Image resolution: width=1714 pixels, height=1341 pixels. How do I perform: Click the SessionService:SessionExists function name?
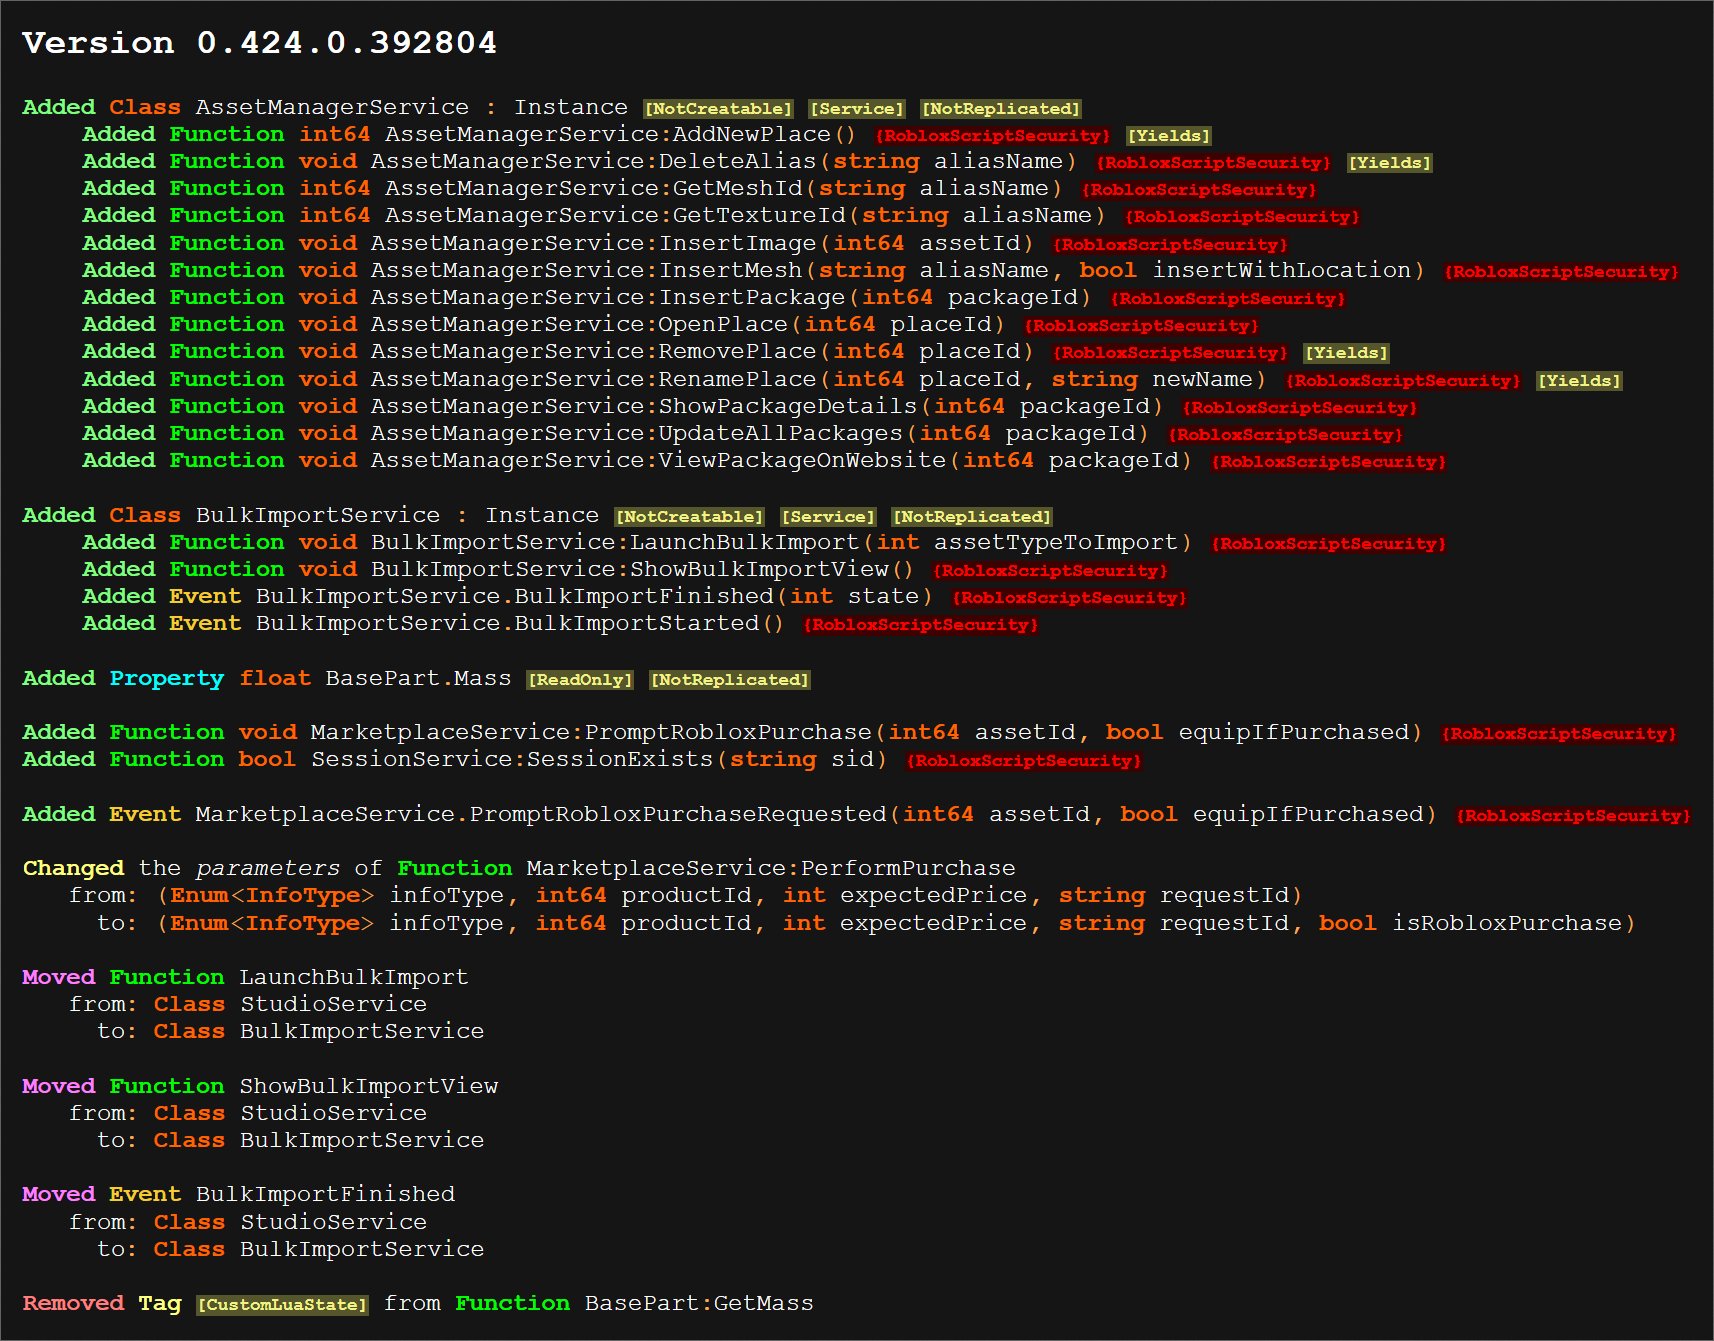coord(512,759)
